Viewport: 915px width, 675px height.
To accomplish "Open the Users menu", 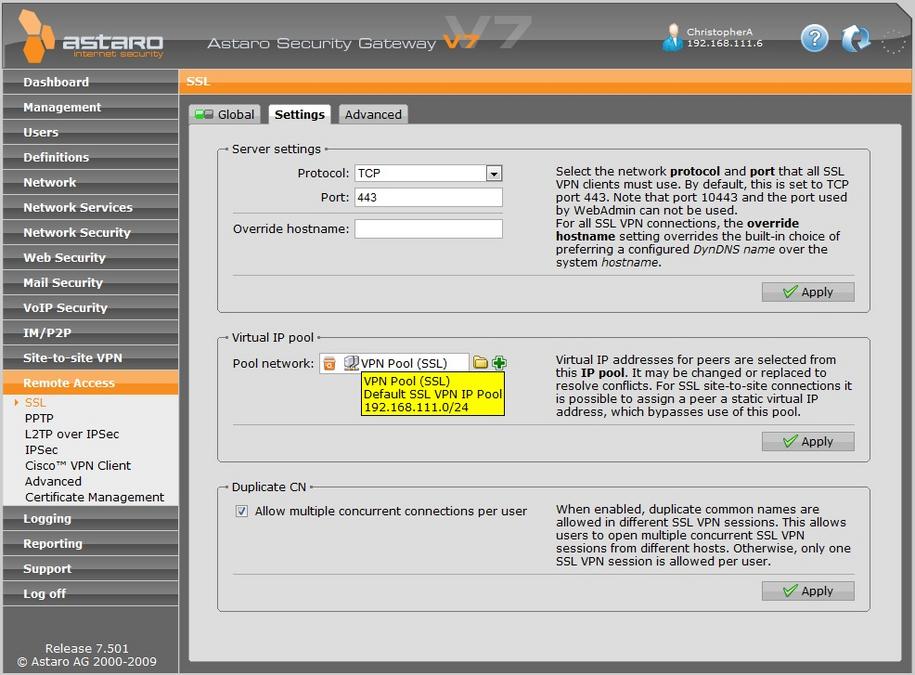I will click(x=91, y=132).
